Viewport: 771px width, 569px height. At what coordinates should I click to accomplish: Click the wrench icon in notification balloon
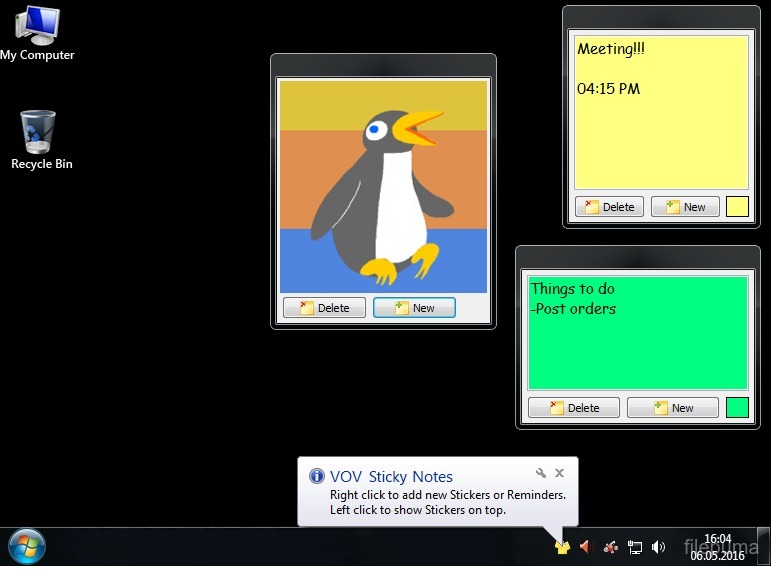541,473
